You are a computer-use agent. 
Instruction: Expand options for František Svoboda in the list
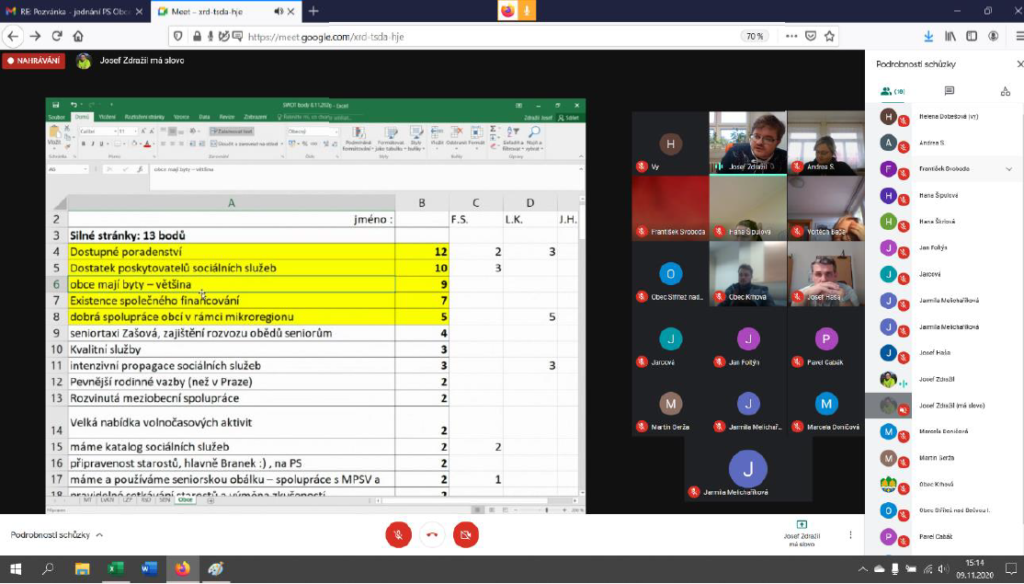click(x=1009, y=169)
